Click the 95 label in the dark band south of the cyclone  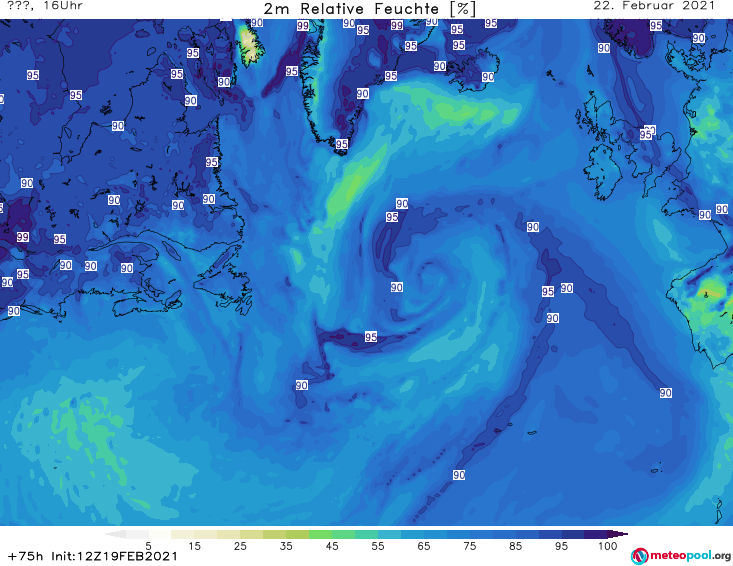(x=371, y=337)
